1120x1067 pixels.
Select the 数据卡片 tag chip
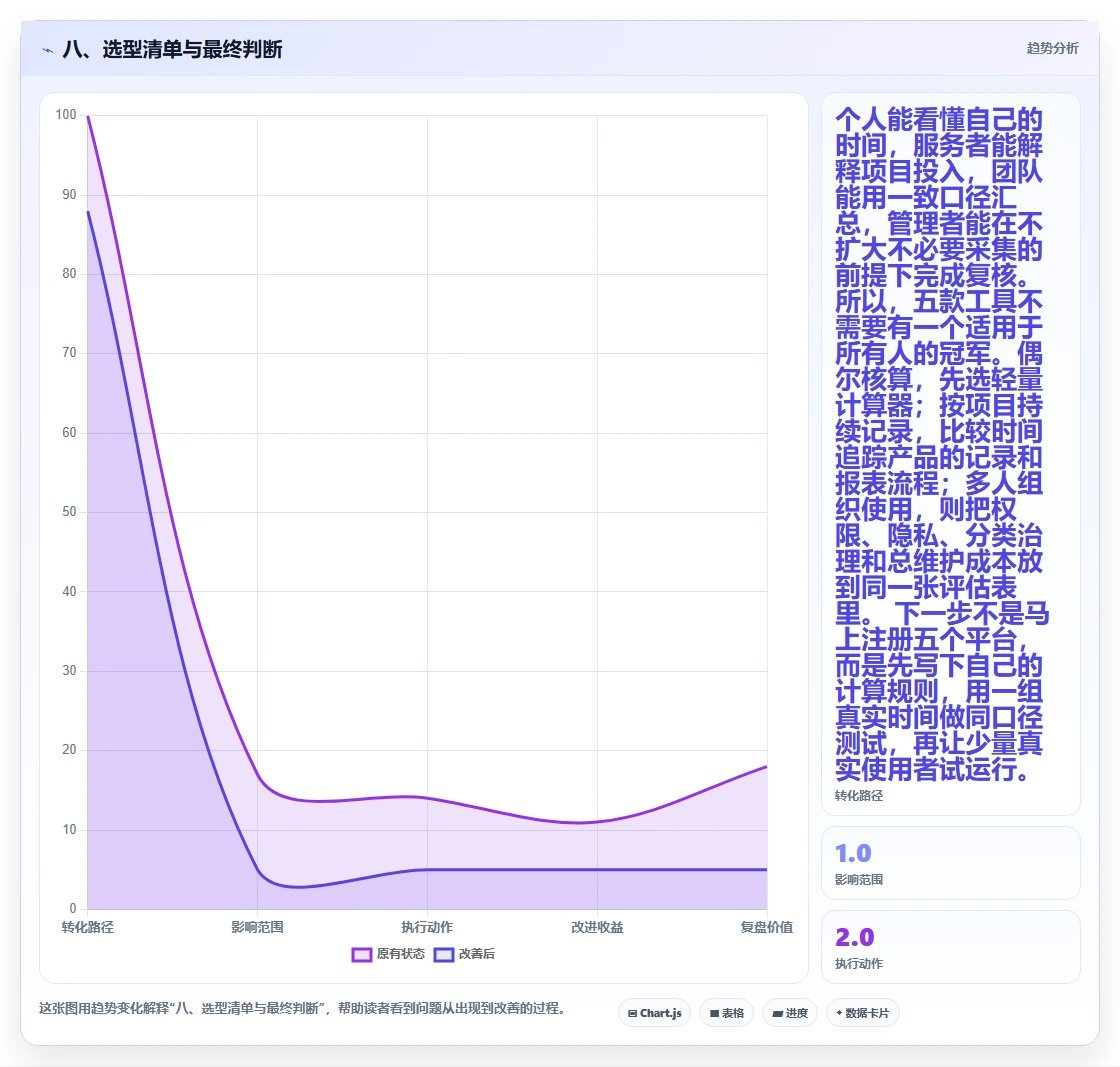click(x=862, y=1013)
